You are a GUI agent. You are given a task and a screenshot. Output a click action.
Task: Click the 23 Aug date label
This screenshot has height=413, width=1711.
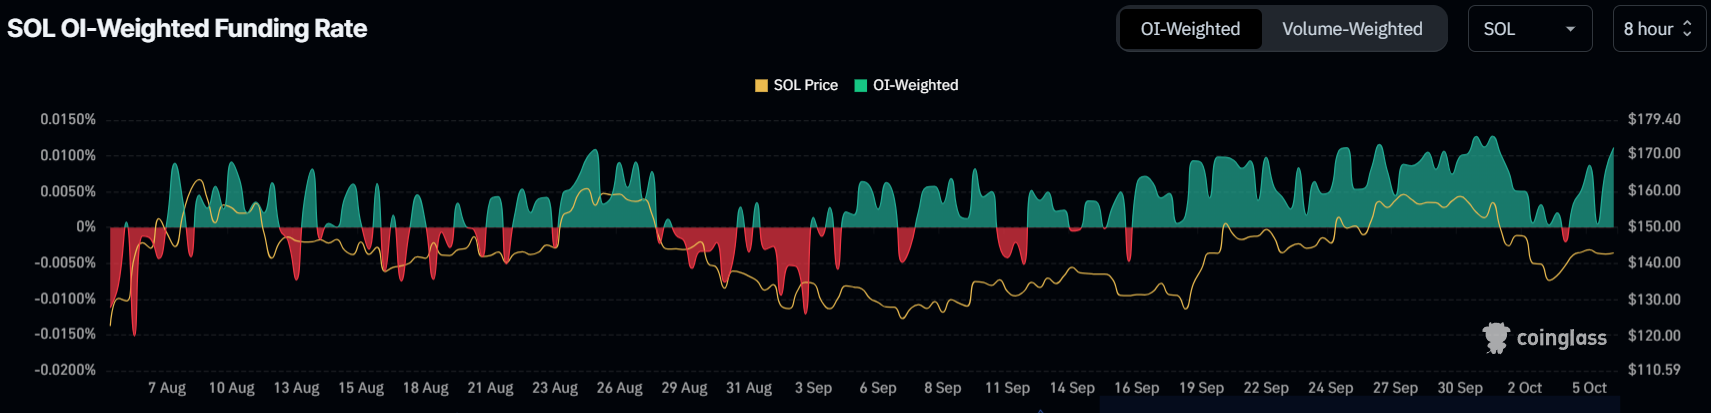pos(555,388)
